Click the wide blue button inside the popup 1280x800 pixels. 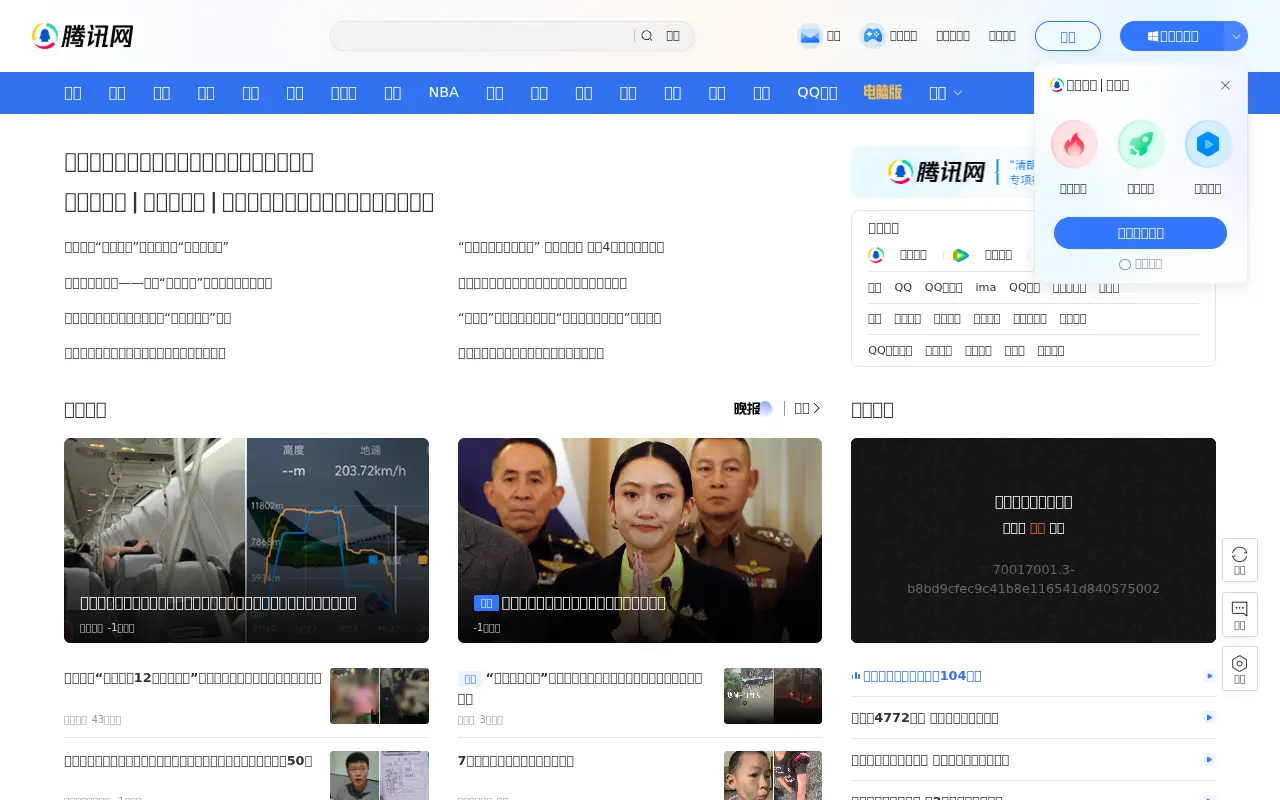pyautogui.click(x=1140, y=233)
